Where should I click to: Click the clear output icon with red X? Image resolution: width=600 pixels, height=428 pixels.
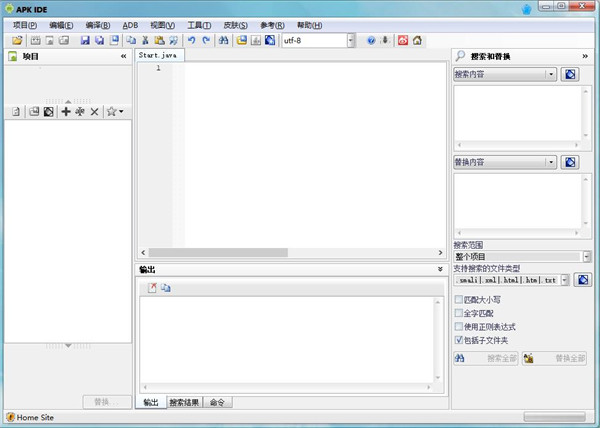coord(152,288)
